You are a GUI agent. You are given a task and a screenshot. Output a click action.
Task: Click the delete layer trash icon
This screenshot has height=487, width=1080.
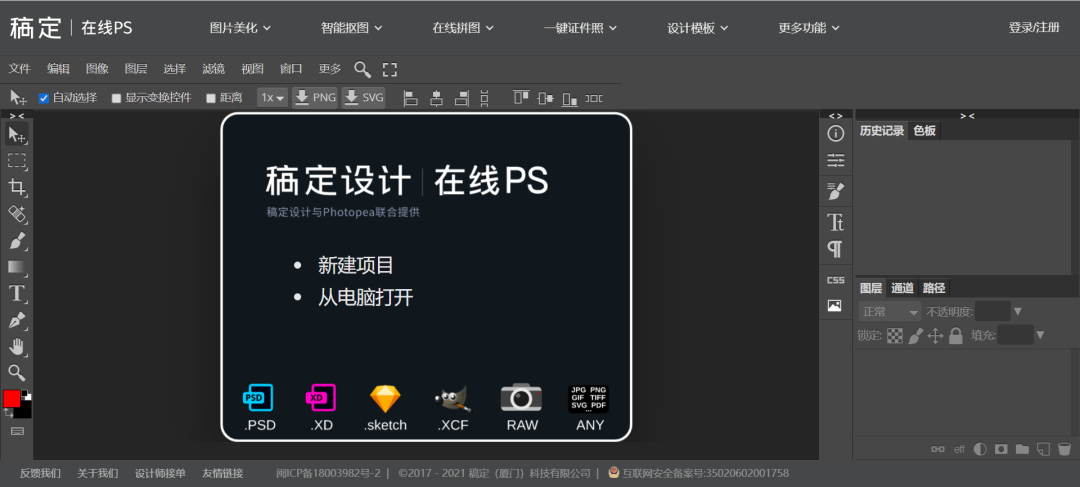tap(1064, 449)
